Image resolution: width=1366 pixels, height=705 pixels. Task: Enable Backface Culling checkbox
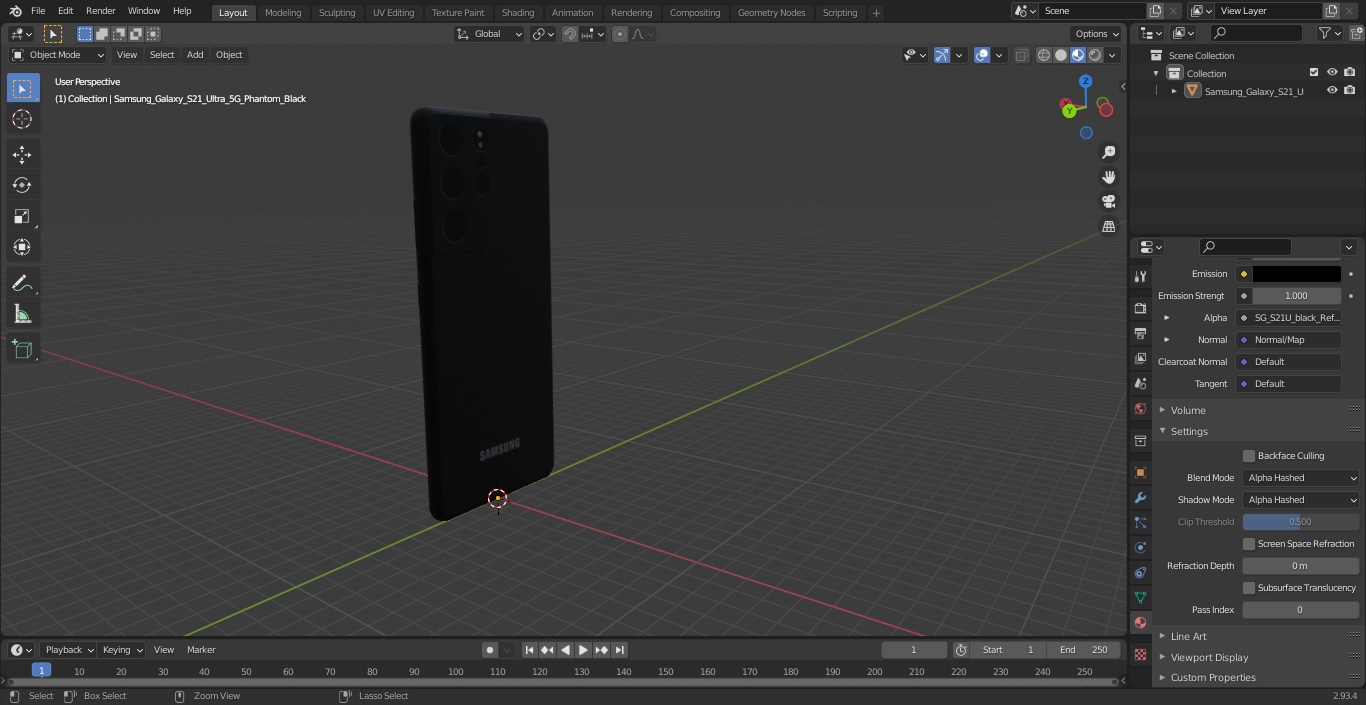click(1249, 456)
